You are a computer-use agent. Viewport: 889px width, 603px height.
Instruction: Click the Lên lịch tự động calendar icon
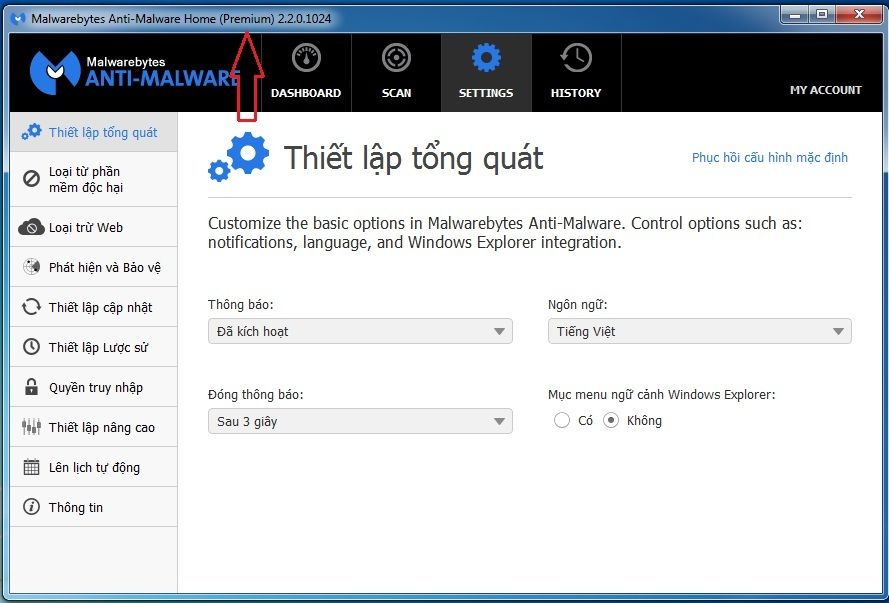coord(31,467)
